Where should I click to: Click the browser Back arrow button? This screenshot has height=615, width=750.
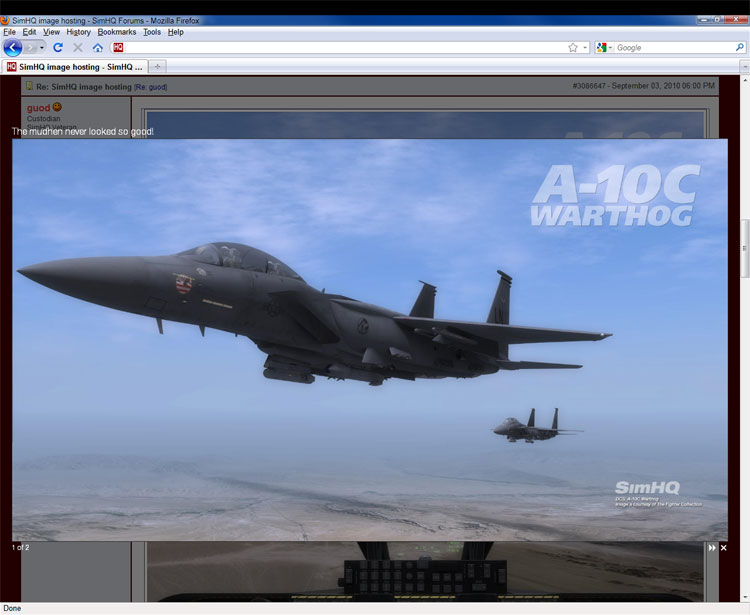click(x=12, y=47)
